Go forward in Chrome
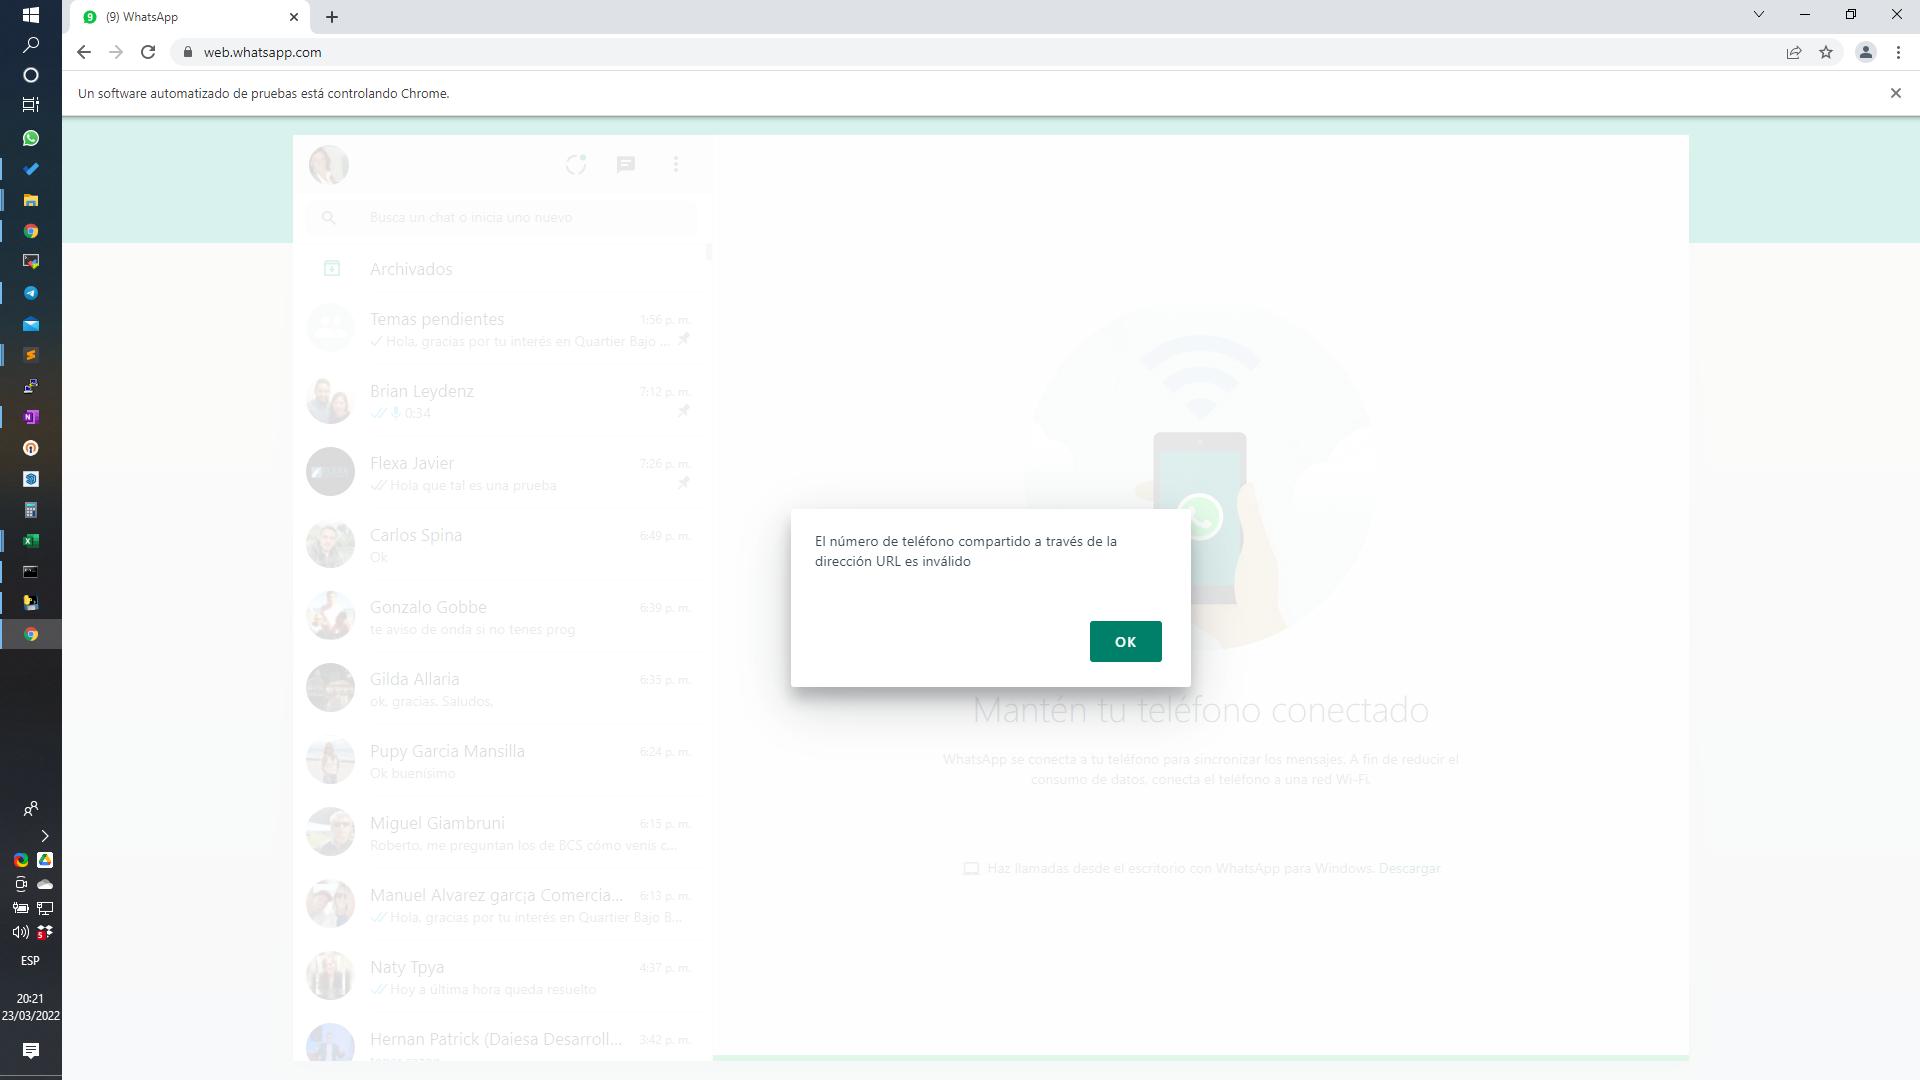Image resolution: width=1920 pixels, height=1080 pixels. click(116, 52)
